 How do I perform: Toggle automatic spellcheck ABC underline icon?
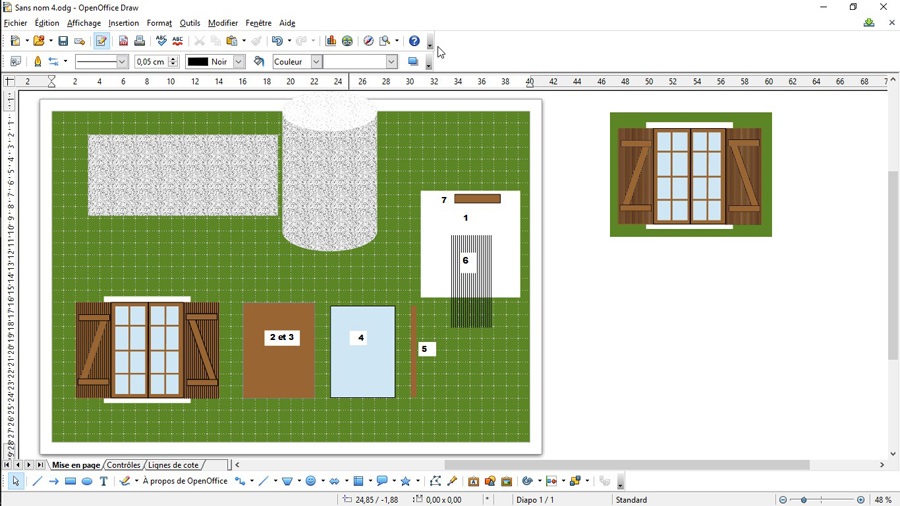pyautogui.click(x=177, y=41)
